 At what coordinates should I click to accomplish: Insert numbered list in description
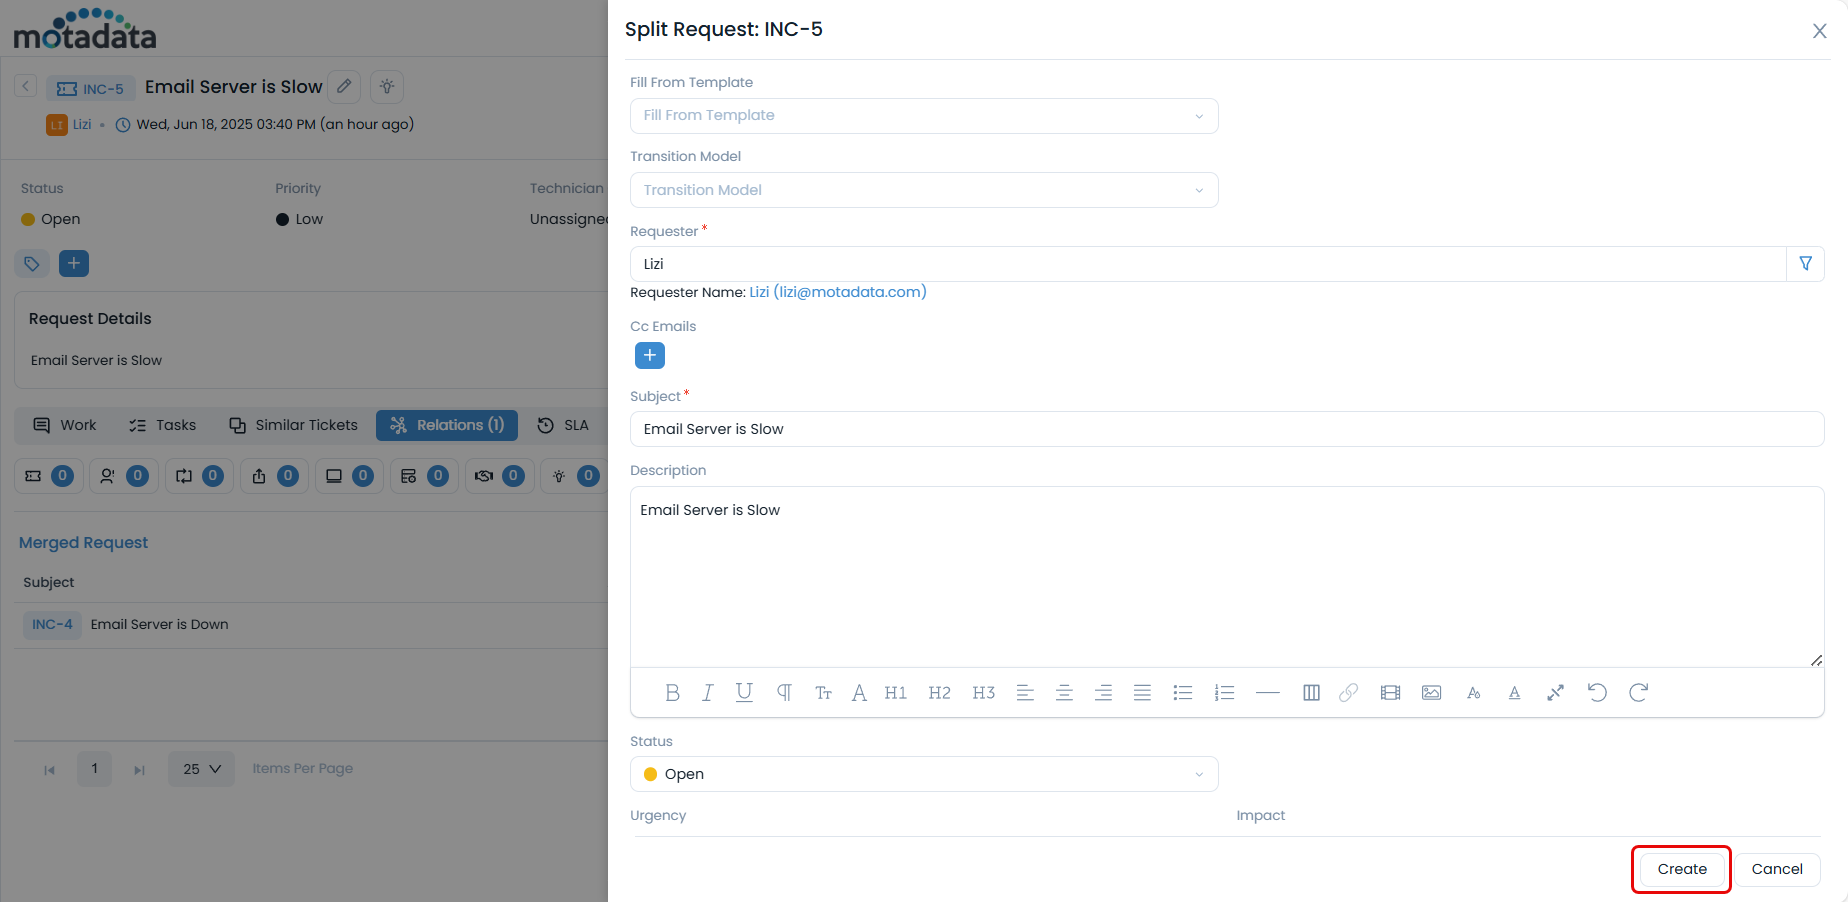click(x=1224, y=693)
